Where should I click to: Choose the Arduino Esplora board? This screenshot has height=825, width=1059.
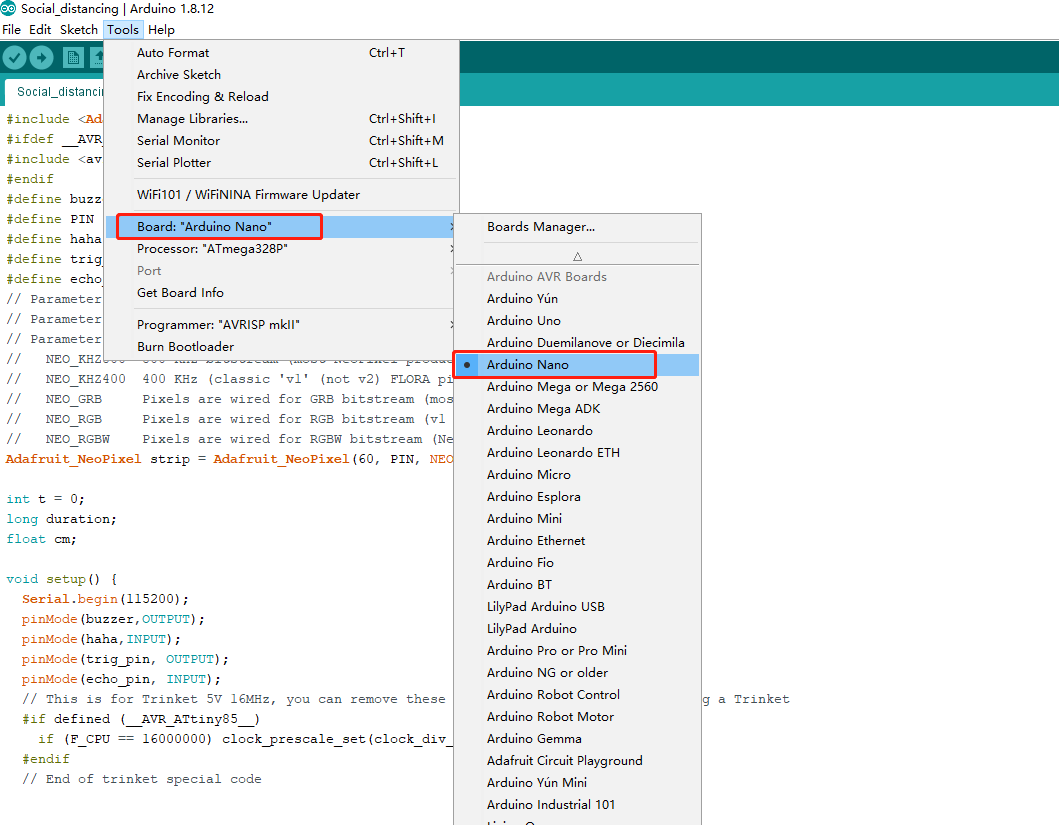click(577, 497)
